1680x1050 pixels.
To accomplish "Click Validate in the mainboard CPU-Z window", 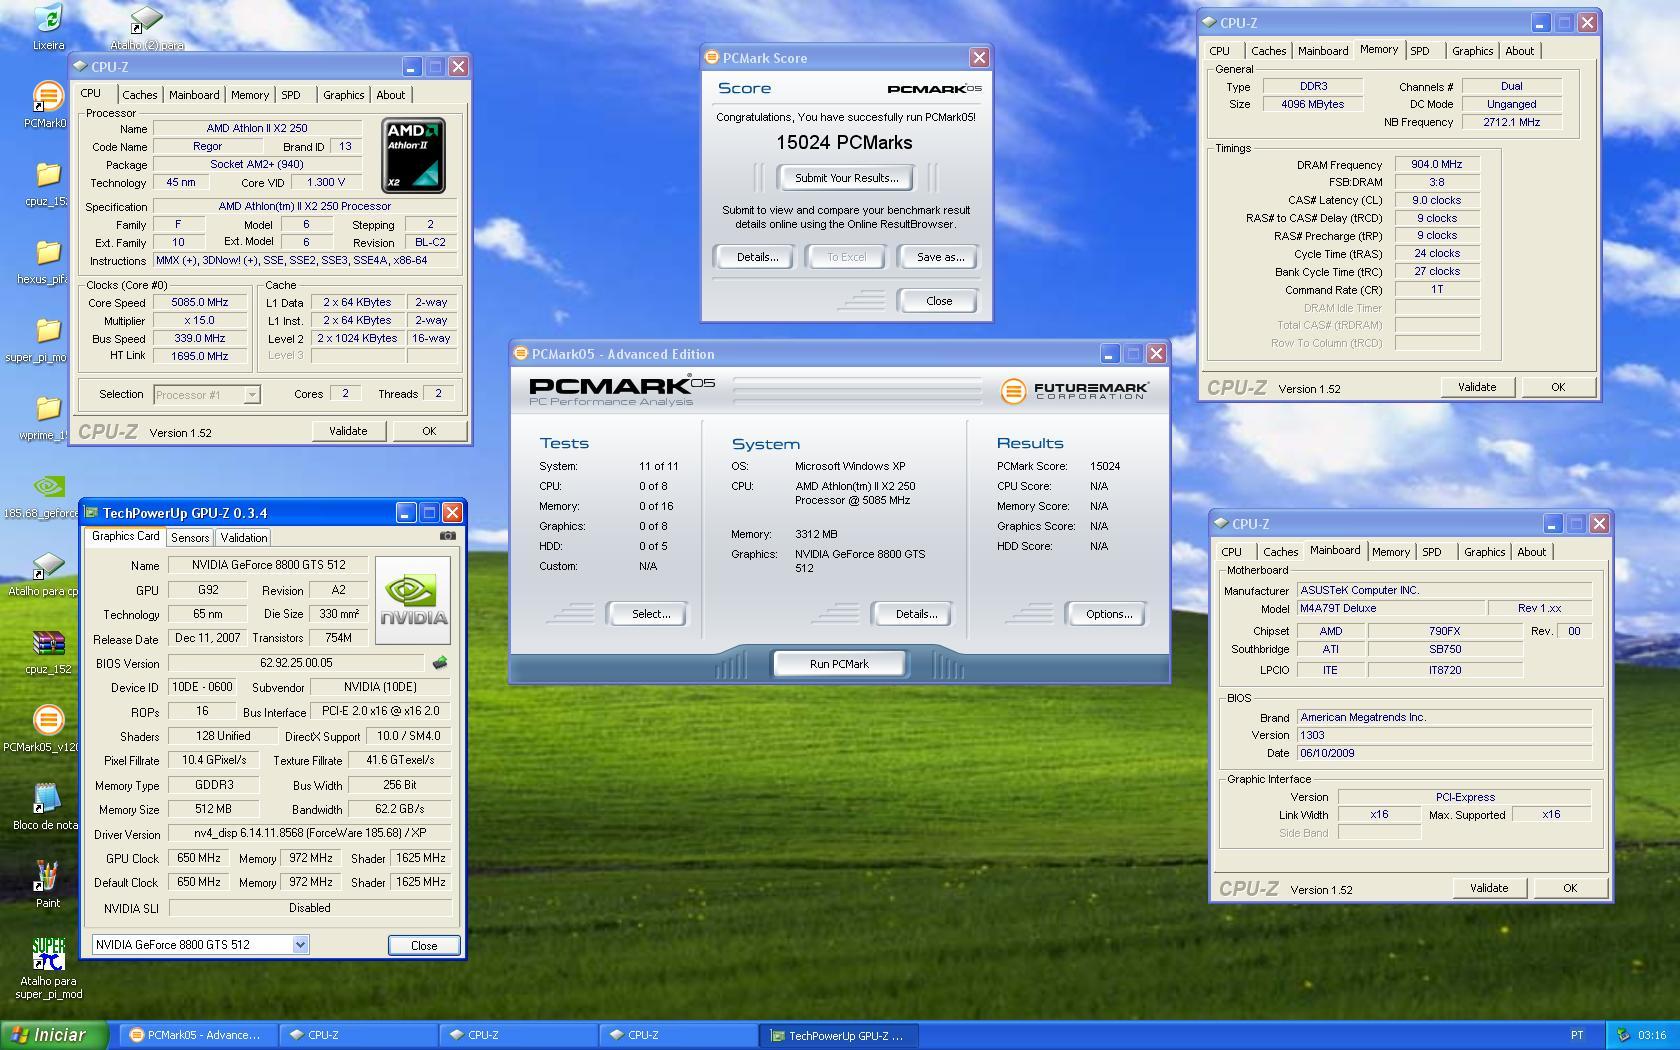I will pyautogui.click(x=1488, y=888).
